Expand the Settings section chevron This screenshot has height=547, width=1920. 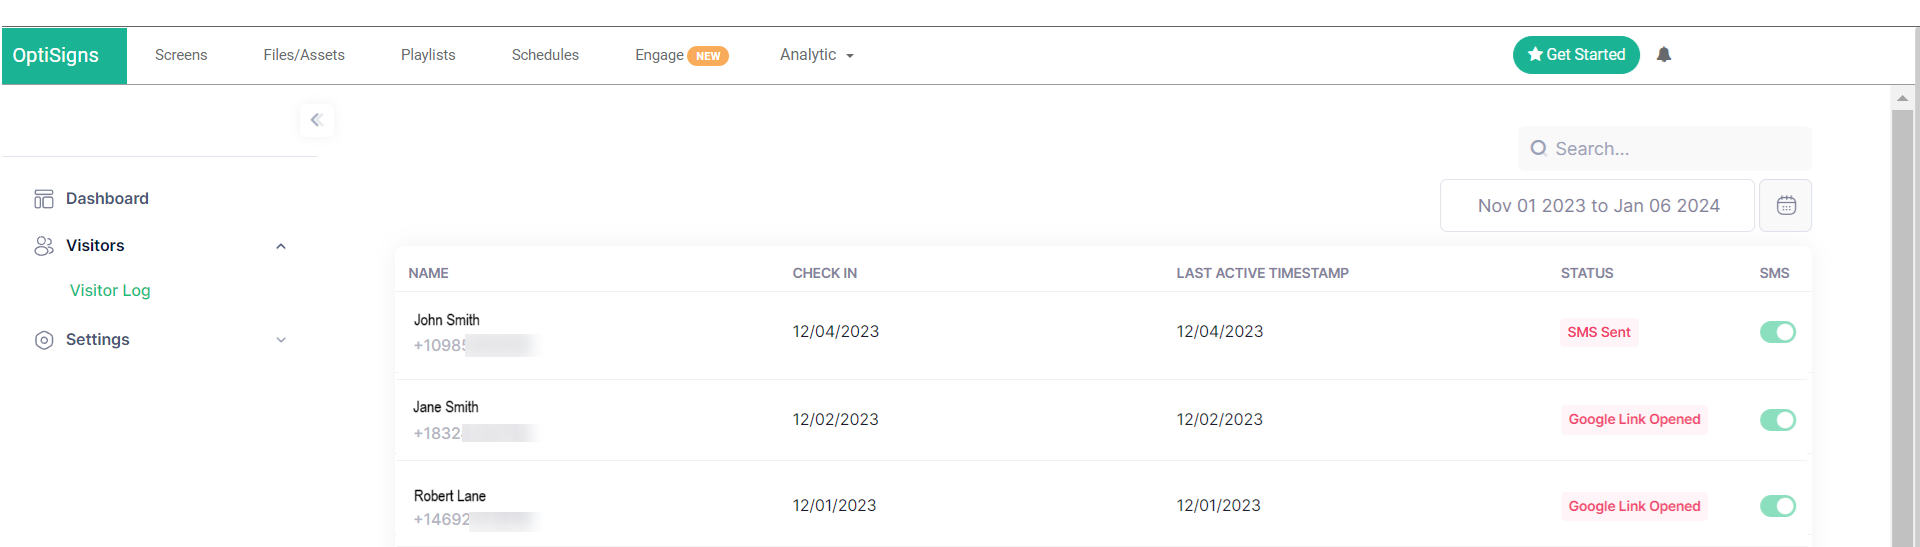(281, 340)
